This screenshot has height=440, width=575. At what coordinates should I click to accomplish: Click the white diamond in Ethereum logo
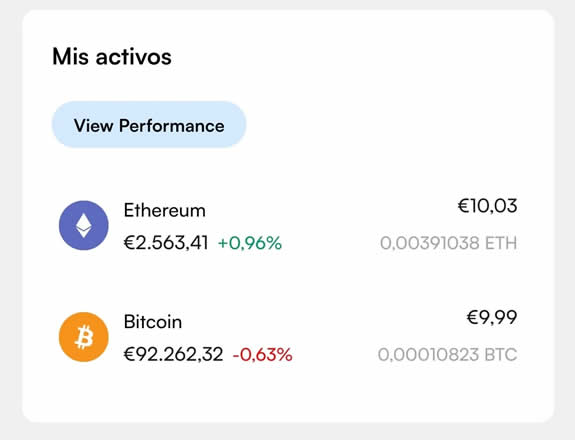[x=84, y=225]
